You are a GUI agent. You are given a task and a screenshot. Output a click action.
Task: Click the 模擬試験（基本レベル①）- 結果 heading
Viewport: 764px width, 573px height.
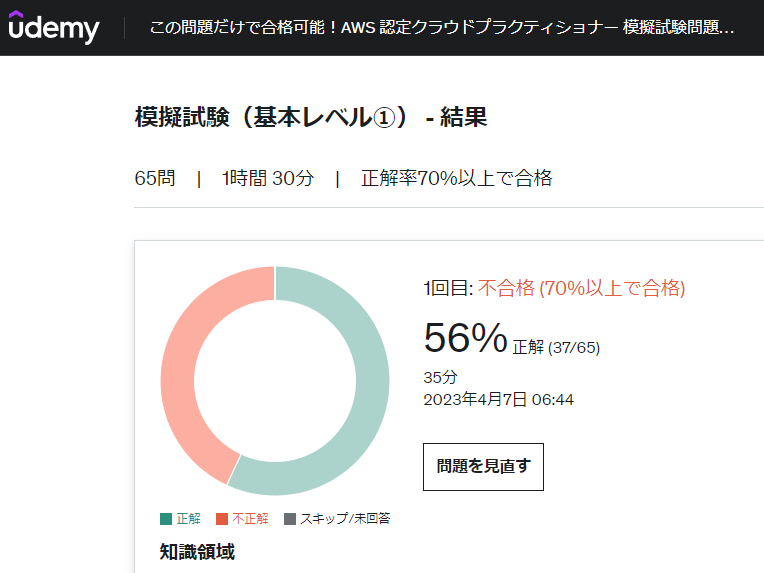(311, 117)
